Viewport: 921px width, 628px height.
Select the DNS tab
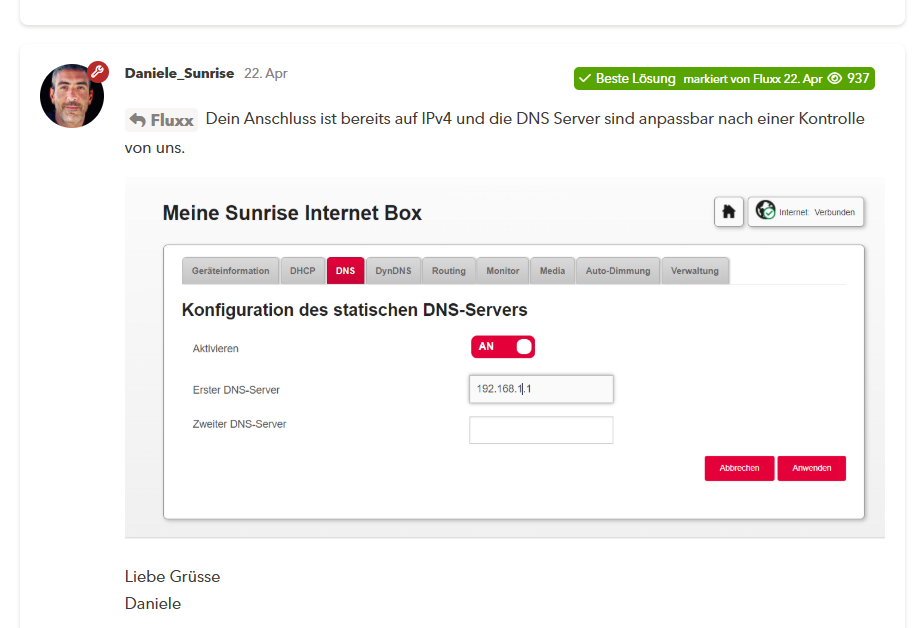click(x=345, y=271)
